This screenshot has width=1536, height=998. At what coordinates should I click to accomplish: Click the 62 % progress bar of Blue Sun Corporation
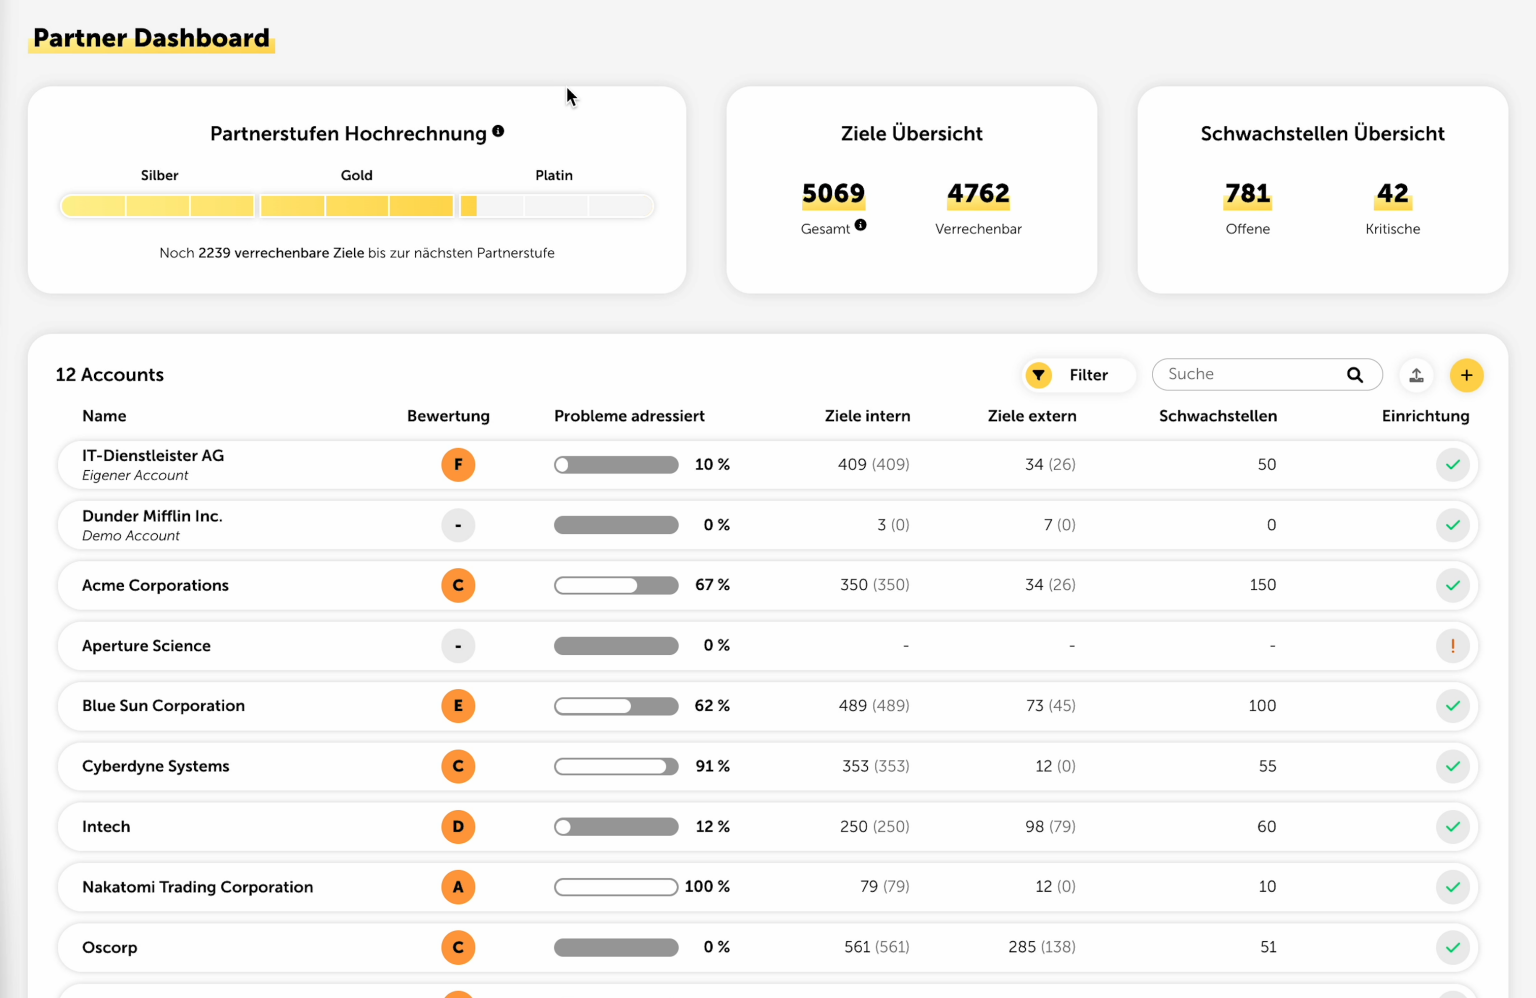point(616,706)
